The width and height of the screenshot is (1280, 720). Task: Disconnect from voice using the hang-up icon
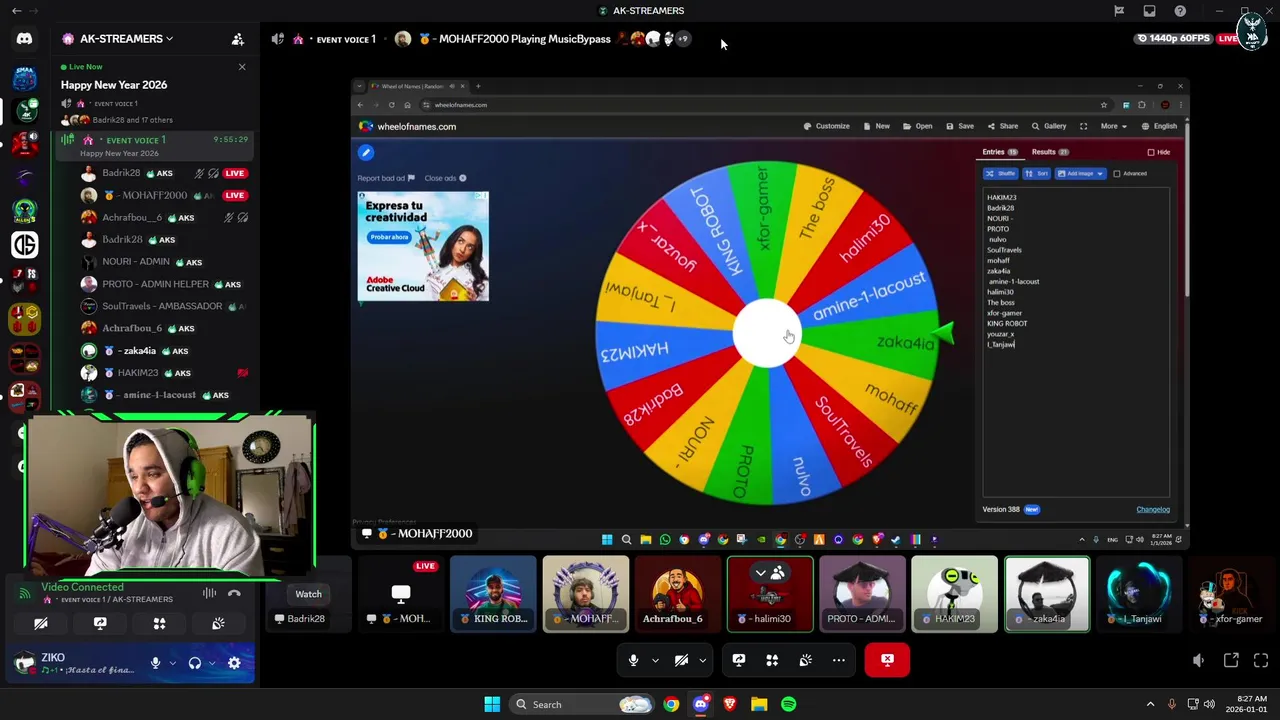(x=234, y=593)
